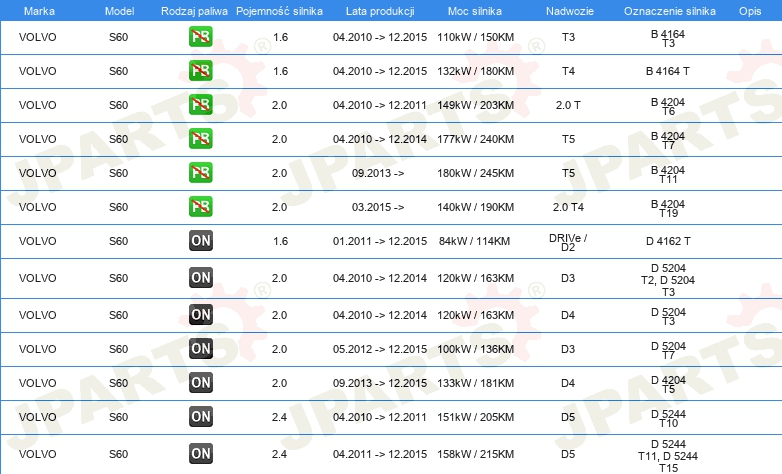Select engine code D 4204 T5
The image size is (782, 474).
668,384
